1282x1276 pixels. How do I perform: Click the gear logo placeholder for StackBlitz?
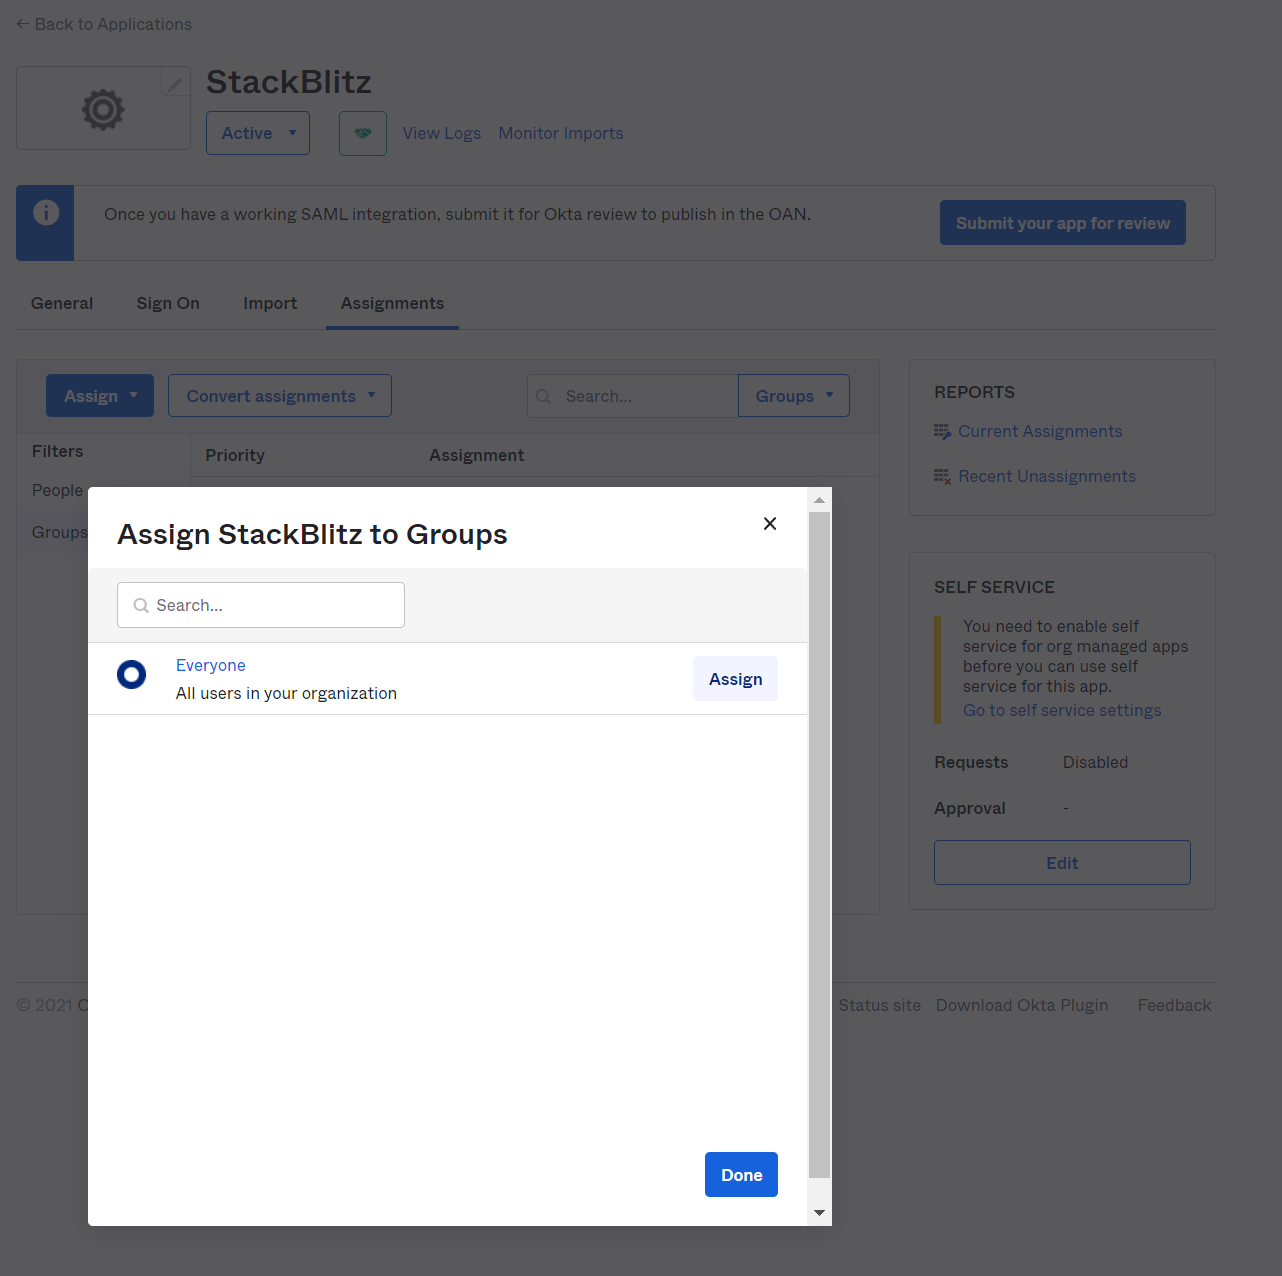pos(102,109)
